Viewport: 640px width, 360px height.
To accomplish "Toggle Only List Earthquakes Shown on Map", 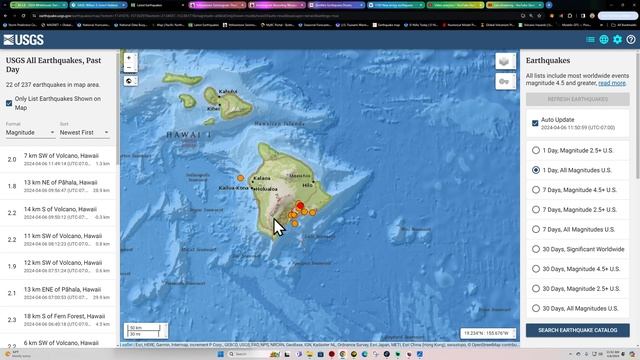I will coord(9,103).
